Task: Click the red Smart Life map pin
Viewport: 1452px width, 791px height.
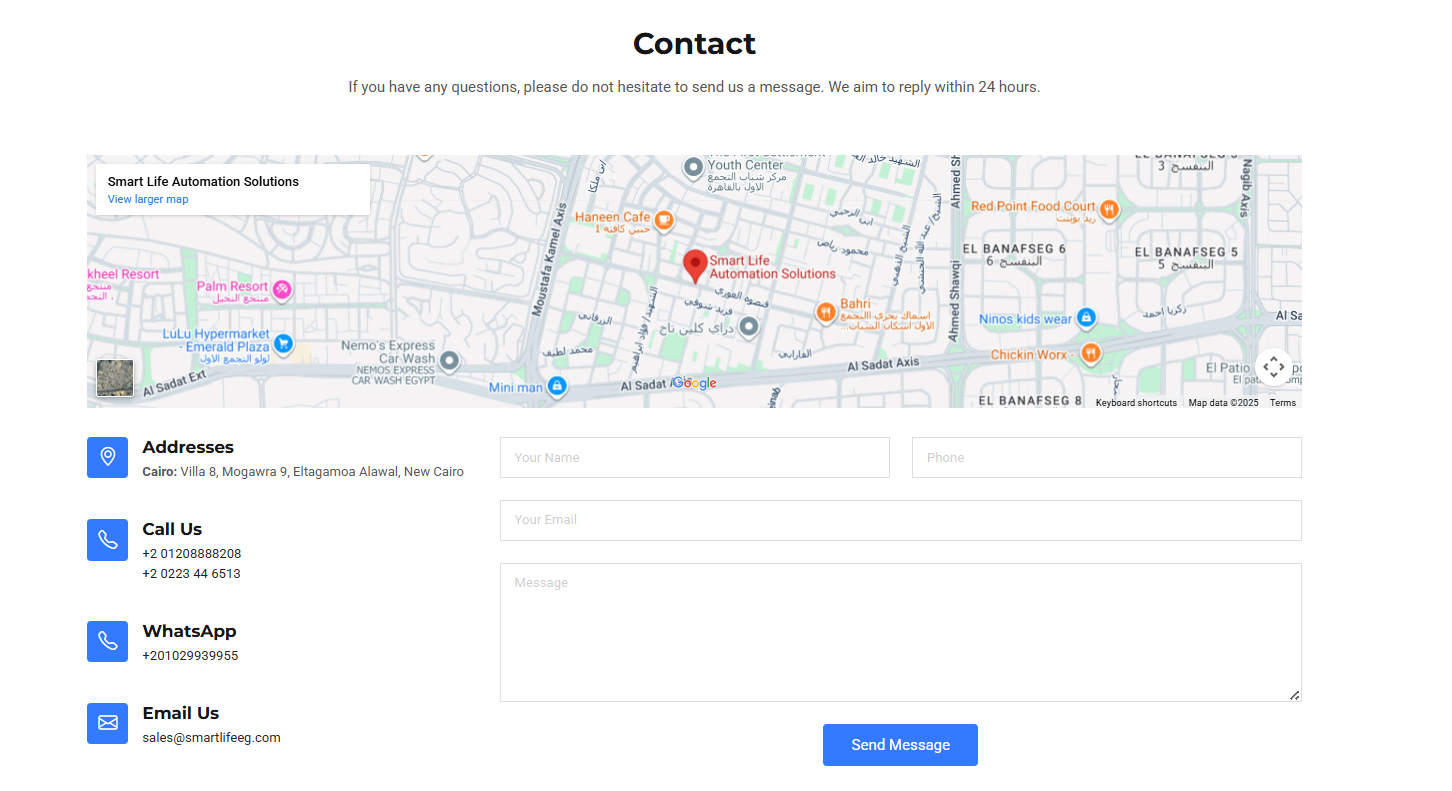Action: coord(695,266)
